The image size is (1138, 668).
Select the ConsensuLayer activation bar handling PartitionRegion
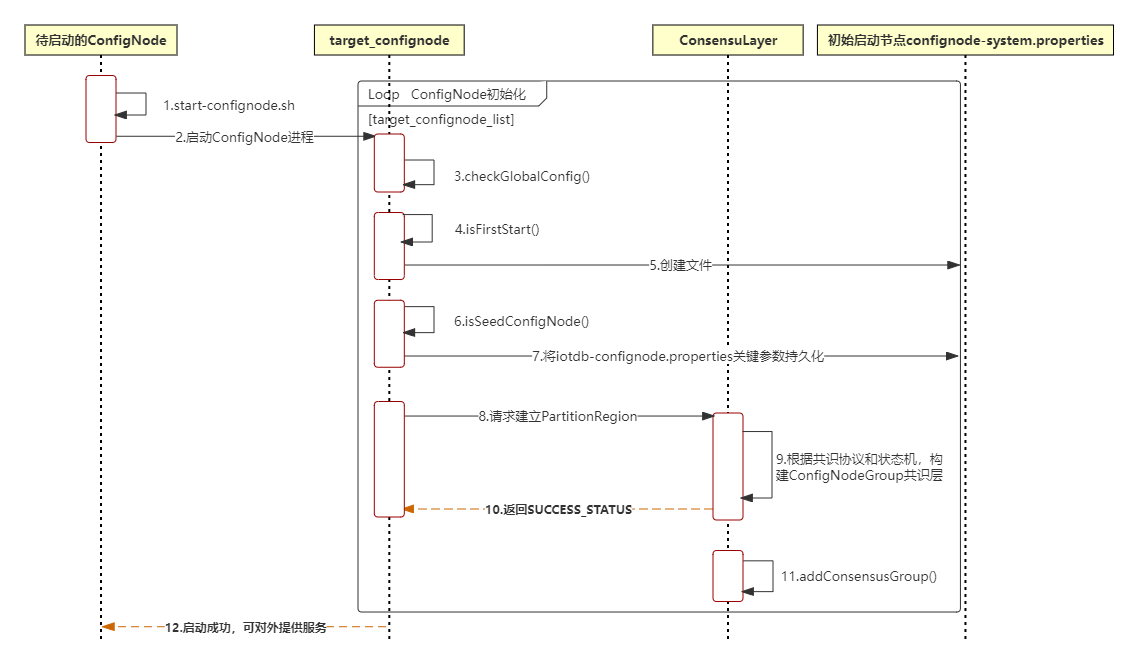727,465
